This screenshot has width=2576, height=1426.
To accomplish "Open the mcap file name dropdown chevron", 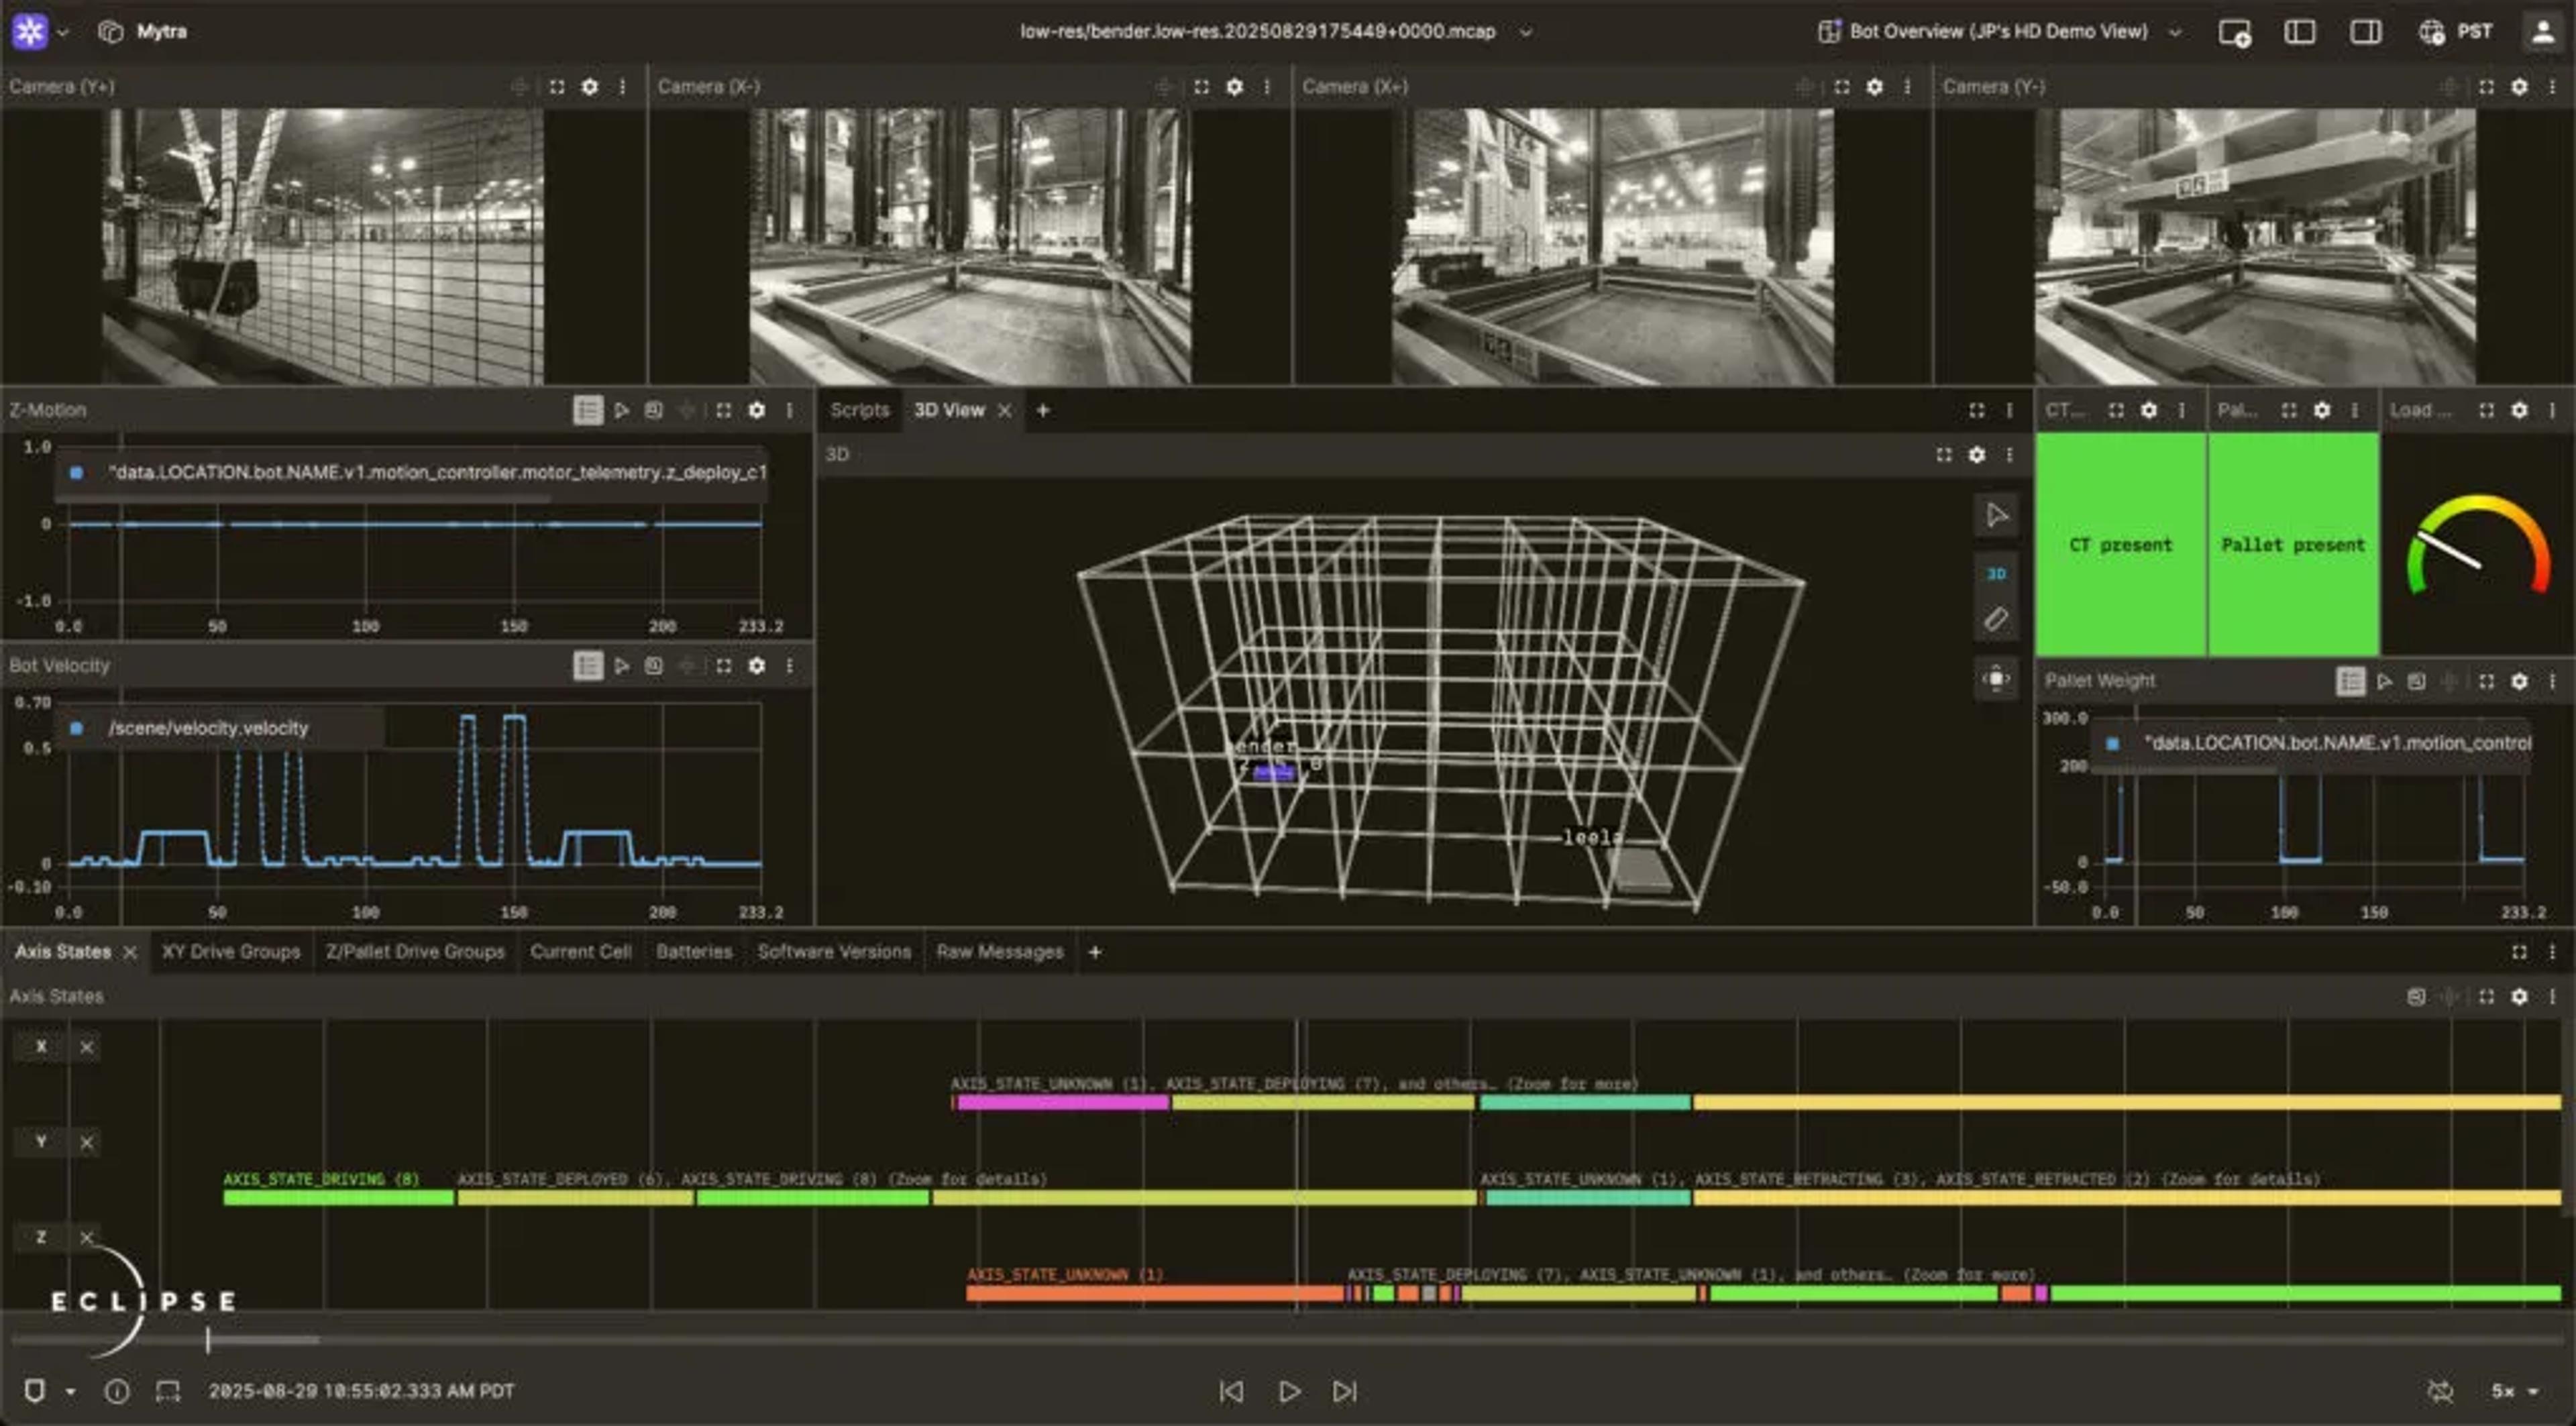I will pos(1526,32).
